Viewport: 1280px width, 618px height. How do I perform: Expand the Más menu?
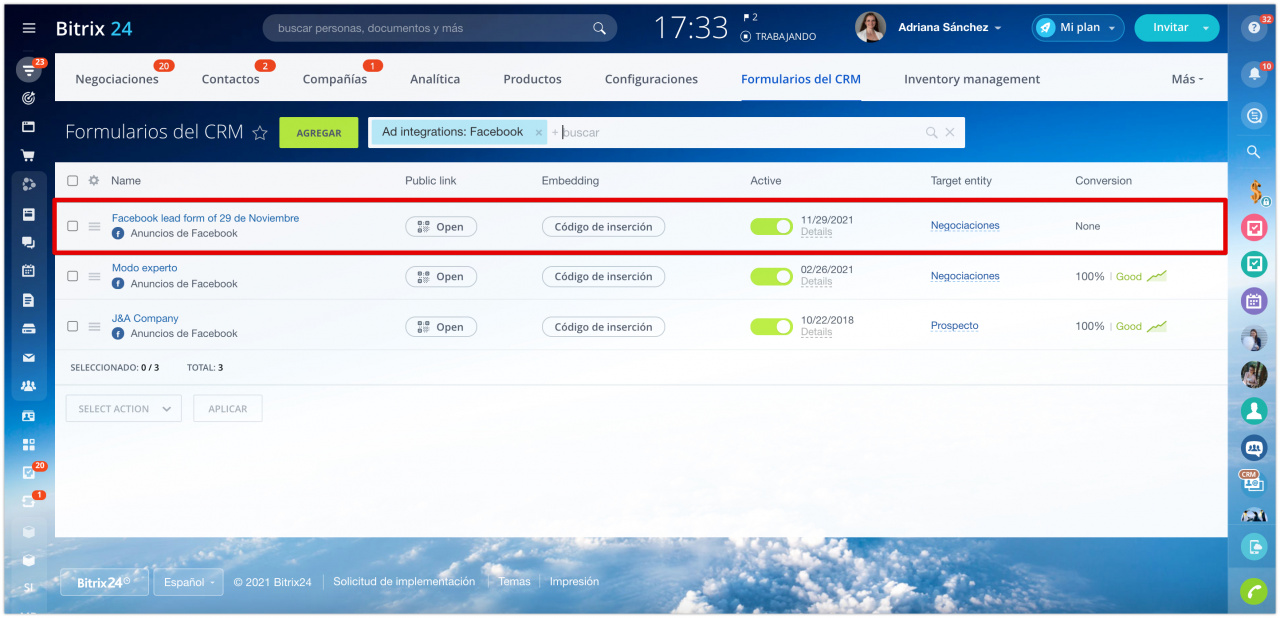tap(1187, 79)
